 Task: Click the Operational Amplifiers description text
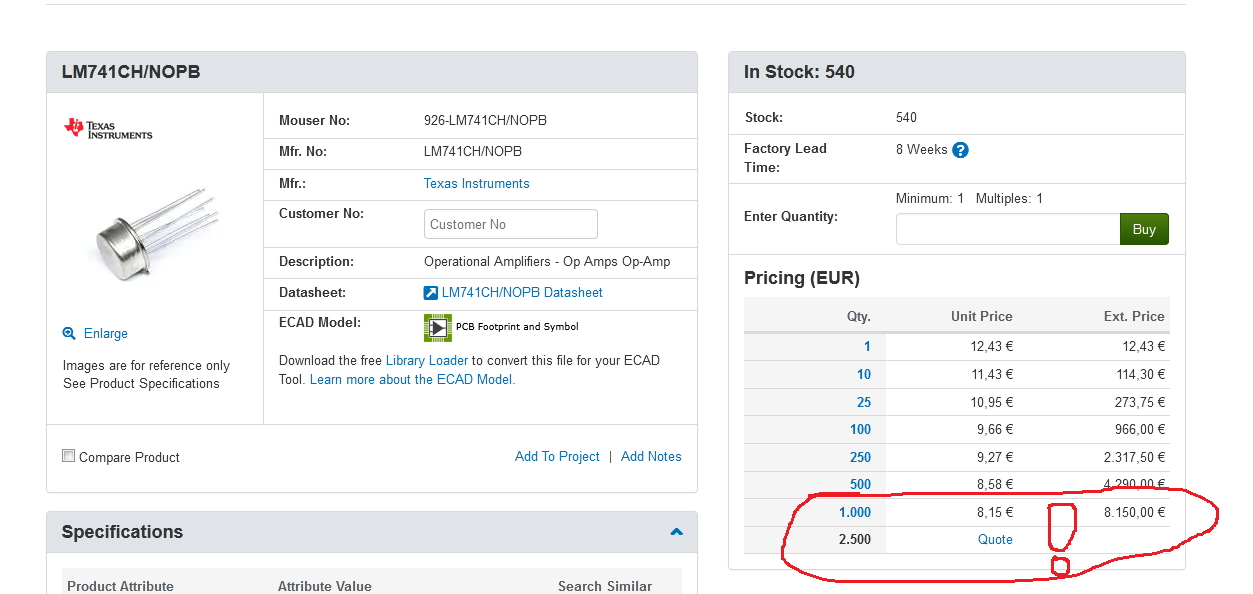coord(547,262)
